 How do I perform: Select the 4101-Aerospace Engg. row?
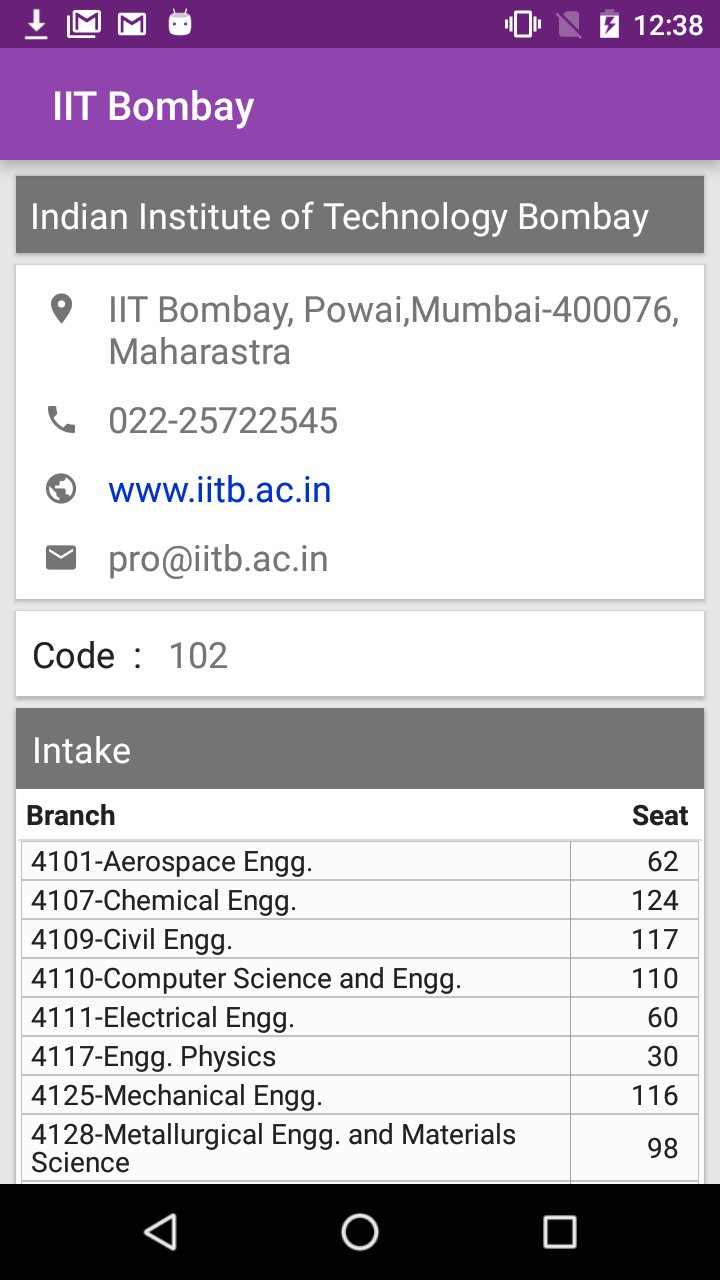(360, 861)
